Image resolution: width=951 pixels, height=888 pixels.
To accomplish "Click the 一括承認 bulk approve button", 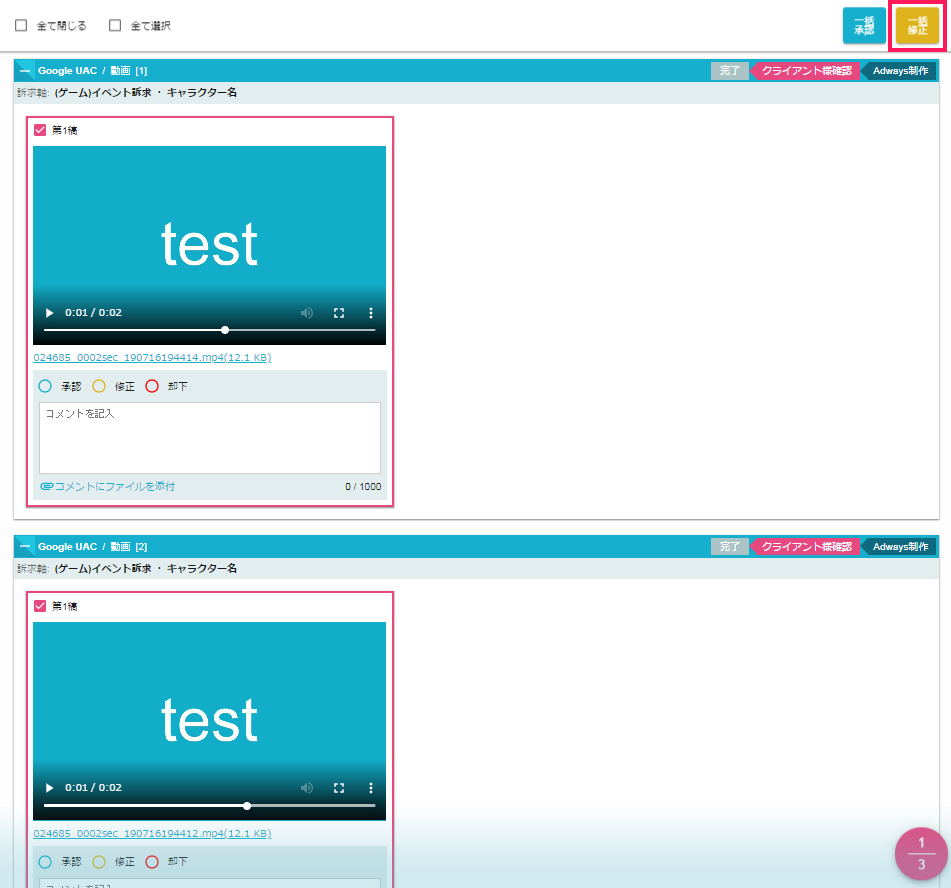I will coord(864,26).
